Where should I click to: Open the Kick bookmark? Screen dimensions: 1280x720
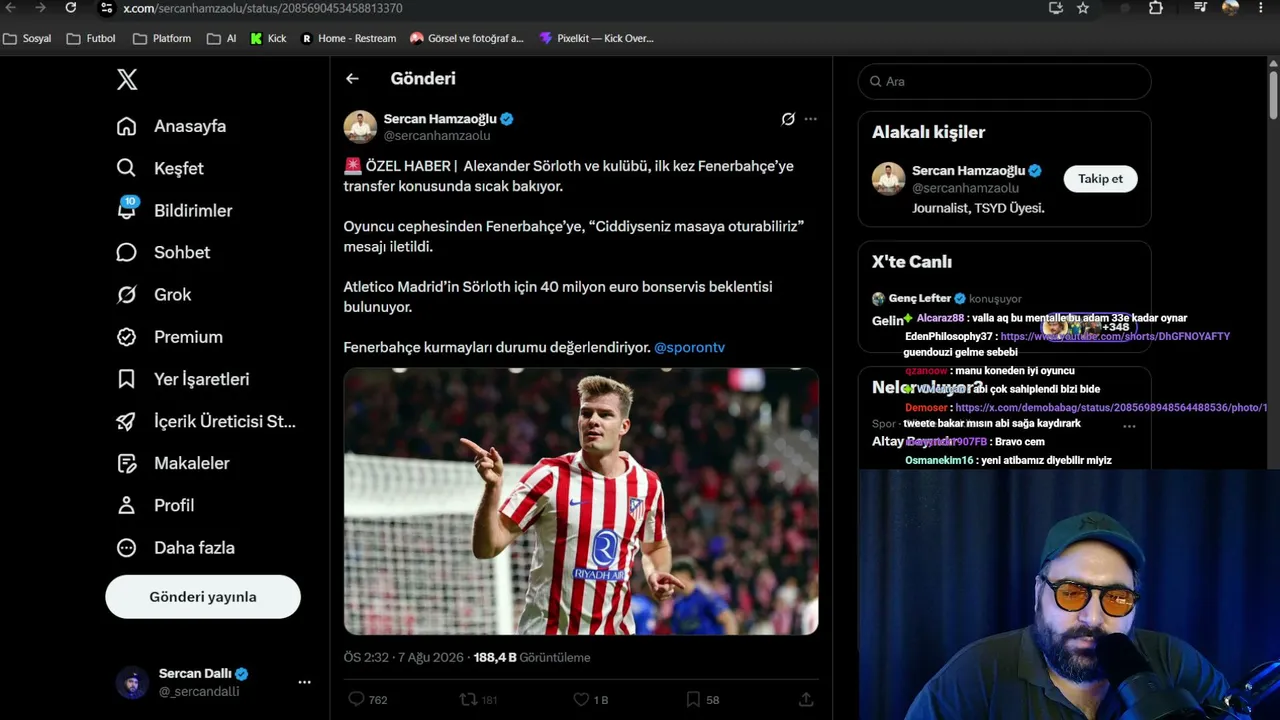(268, 38)
